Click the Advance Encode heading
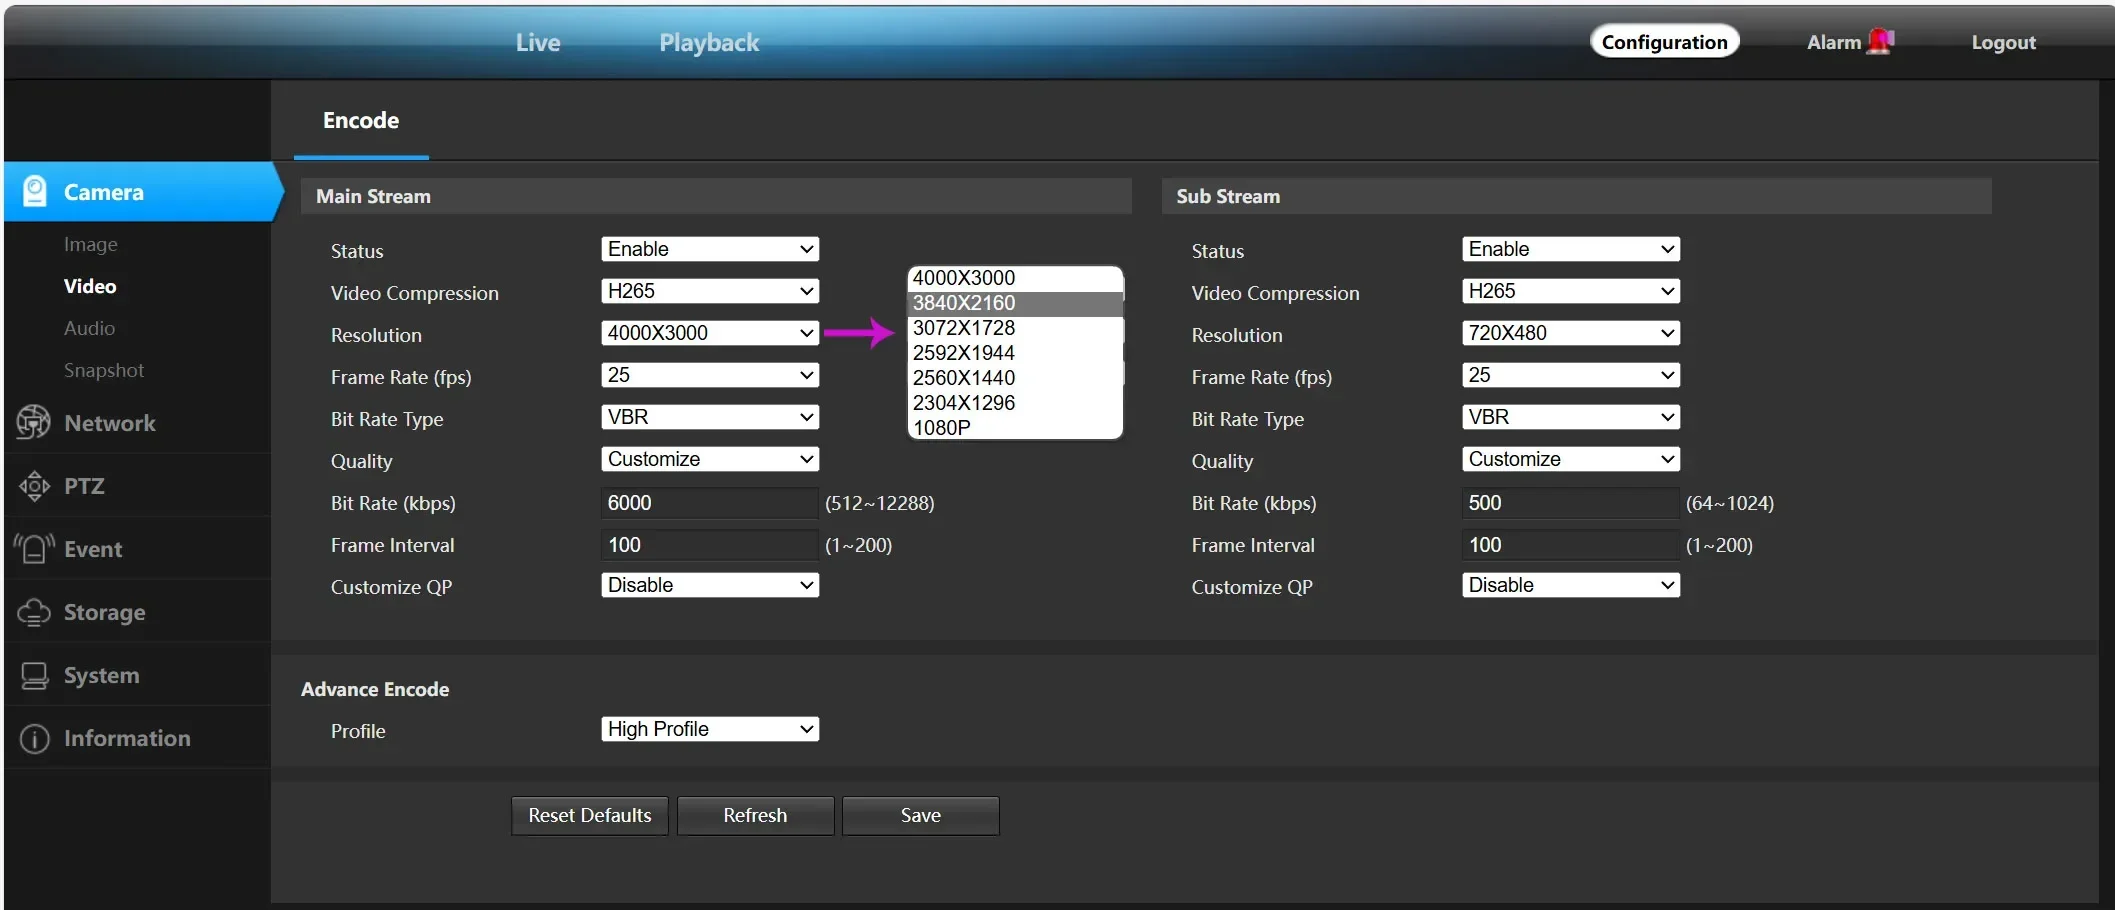 pos(375,689)
